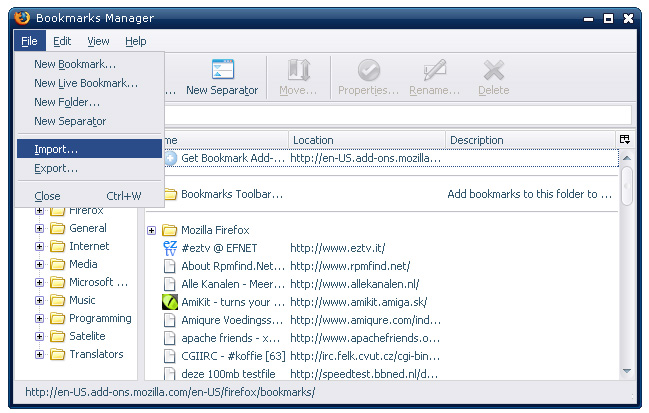Click the status bar URL text
This screenshot has height=413, width=649.
170,392
